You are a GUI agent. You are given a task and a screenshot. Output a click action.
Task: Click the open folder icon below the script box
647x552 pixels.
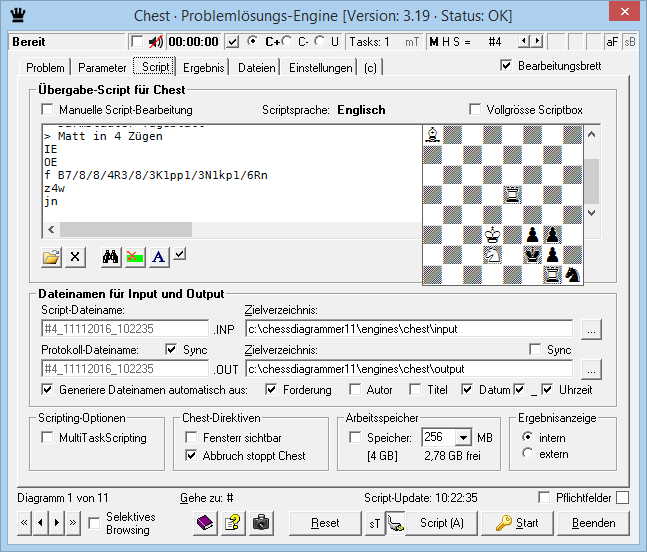coord(51,257)
